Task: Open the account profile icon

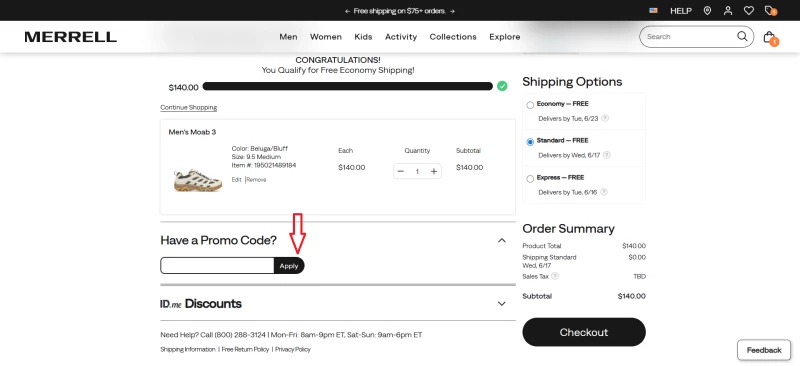Action: 728,10
